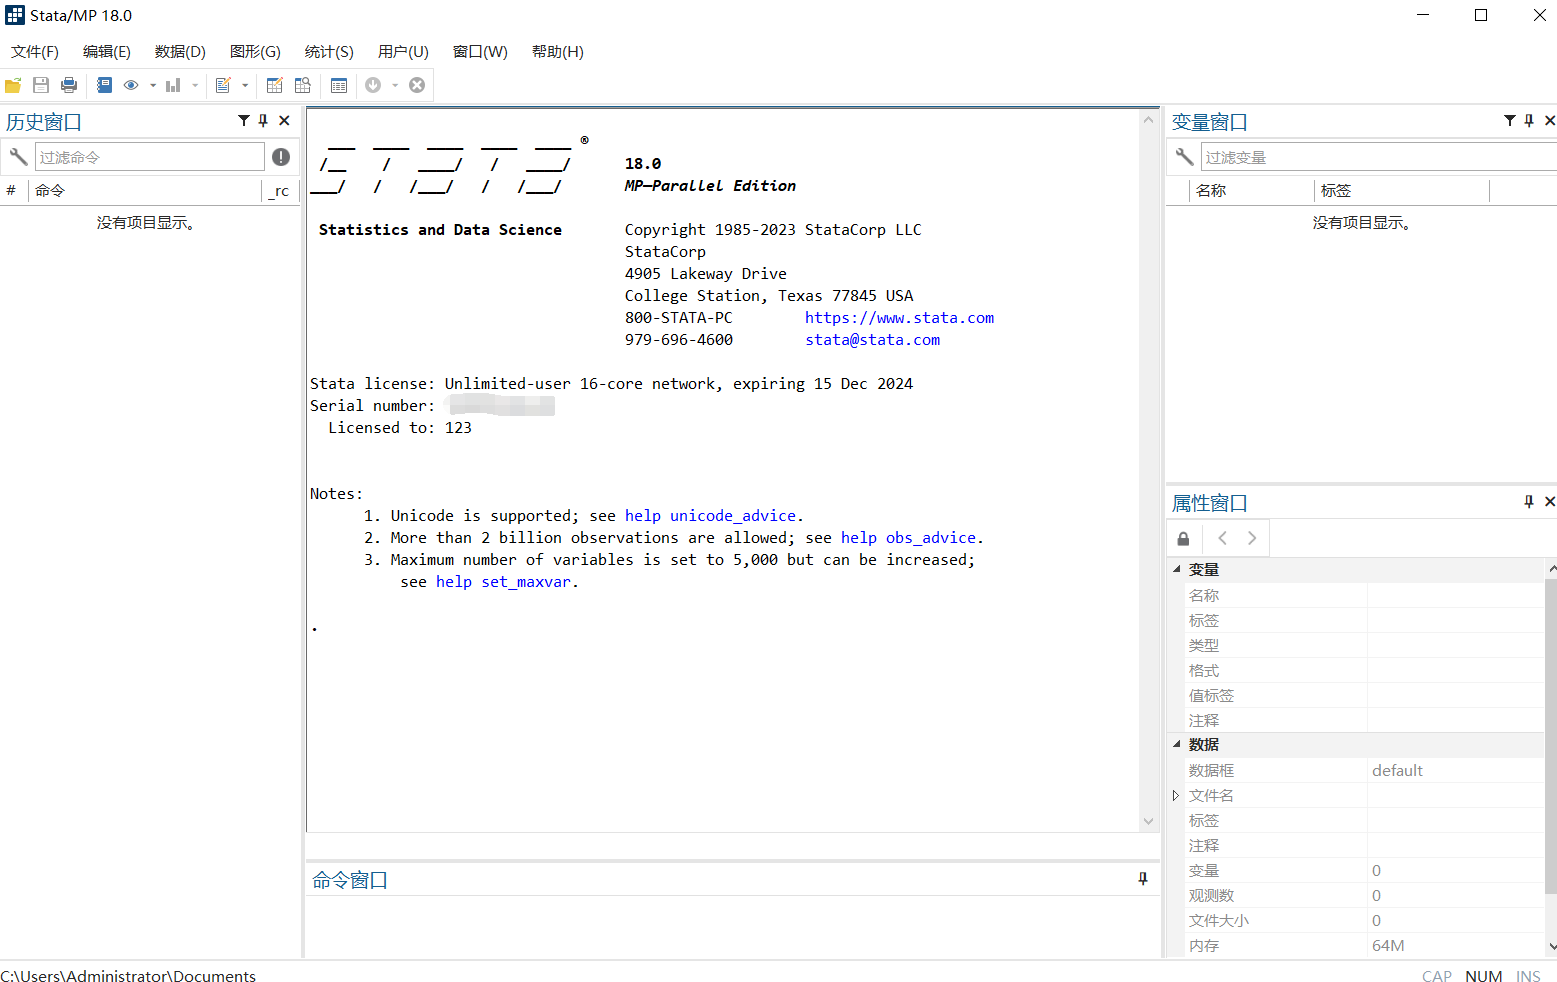The image size is (1557, 982).
Task: Click the C:\Users\Administrator\Documents path in status bar
Action: point(128,976)
